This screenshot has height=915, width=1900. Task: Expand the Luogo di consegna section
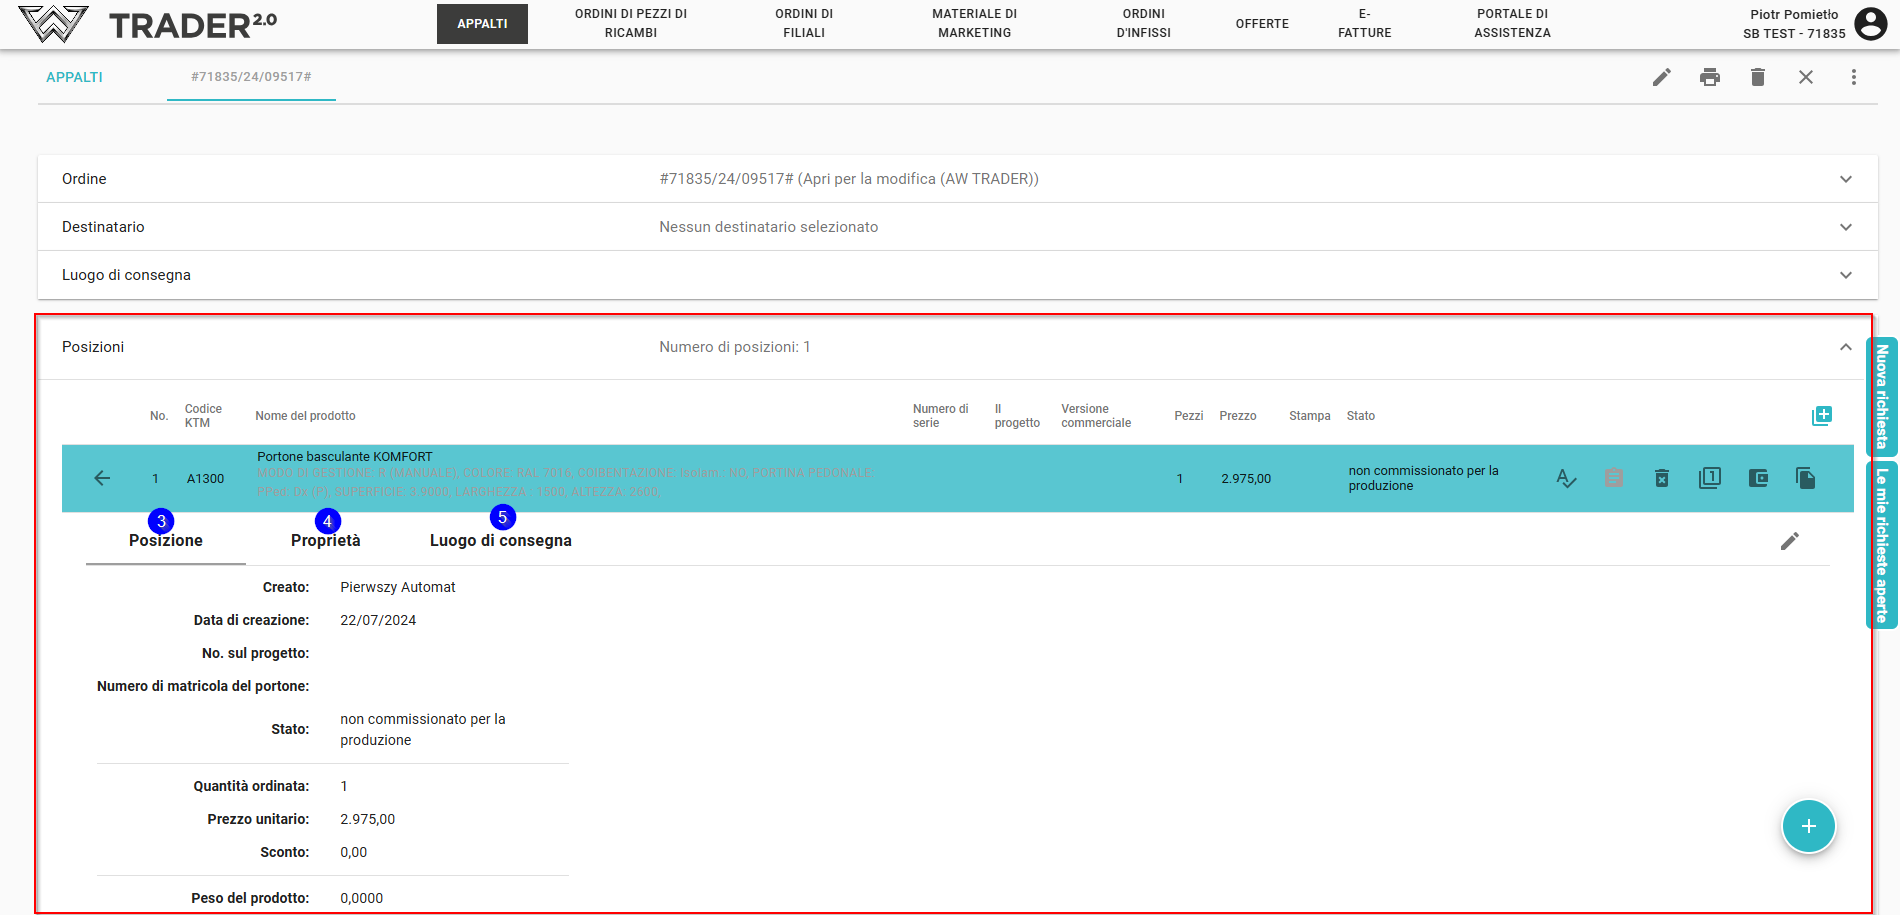1846,275
